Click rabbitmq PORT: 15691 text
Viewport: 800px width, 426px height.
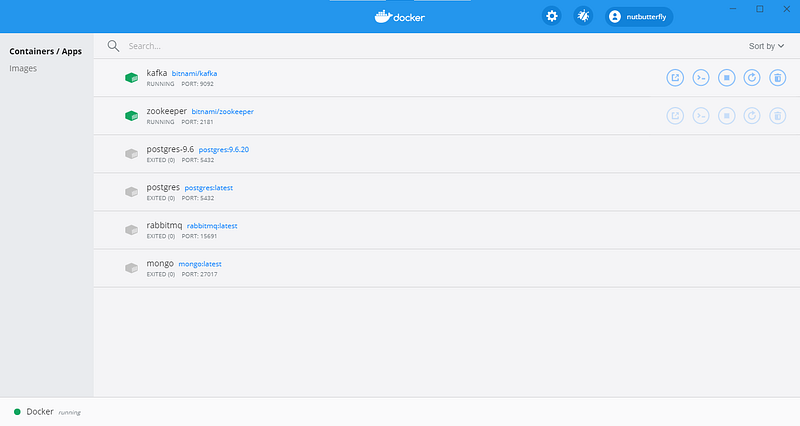pos(199,236)
